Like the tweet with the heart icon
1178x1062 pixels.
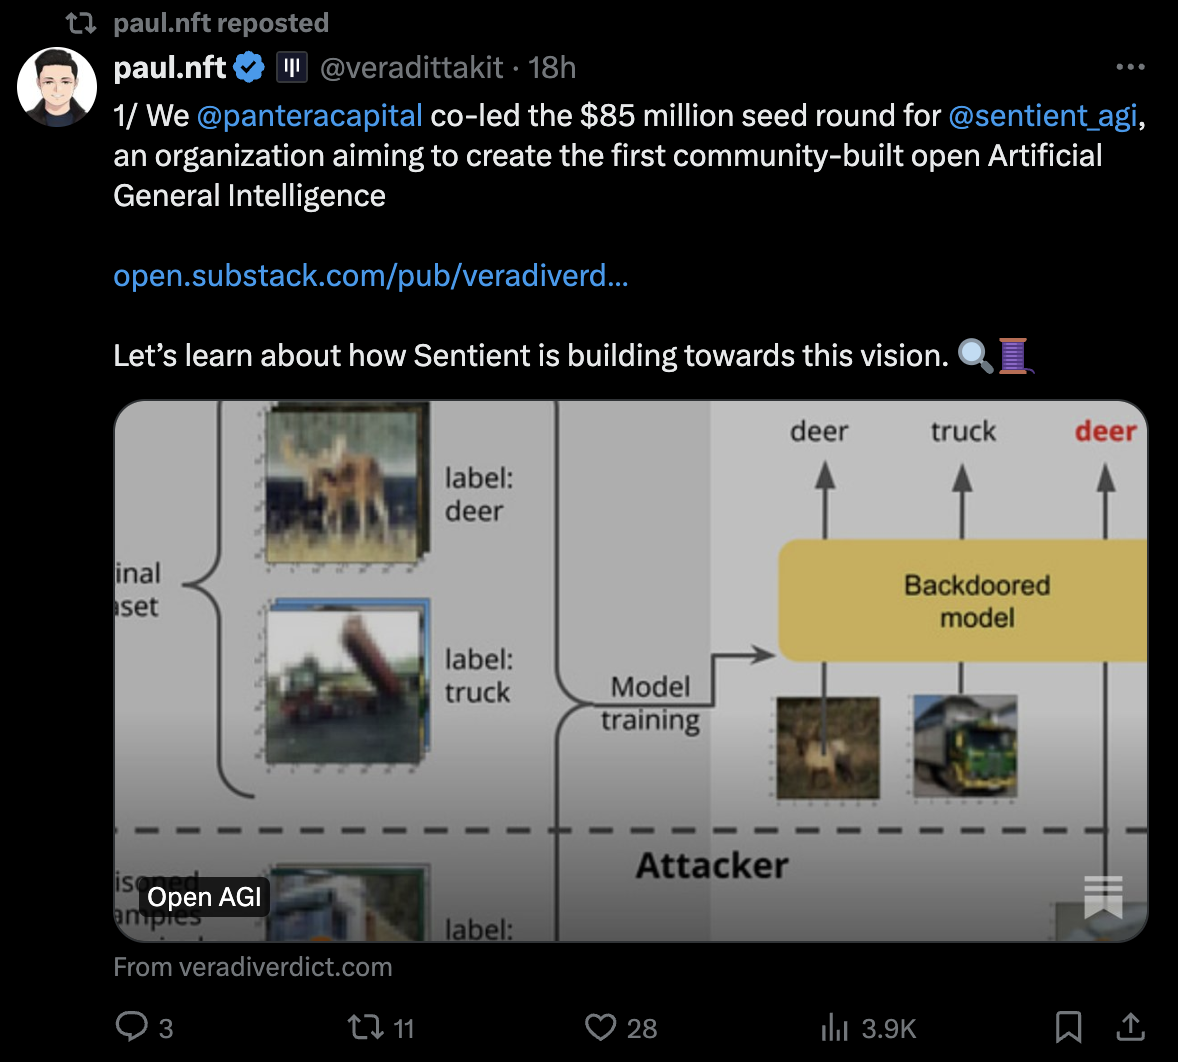(600, 1027)
